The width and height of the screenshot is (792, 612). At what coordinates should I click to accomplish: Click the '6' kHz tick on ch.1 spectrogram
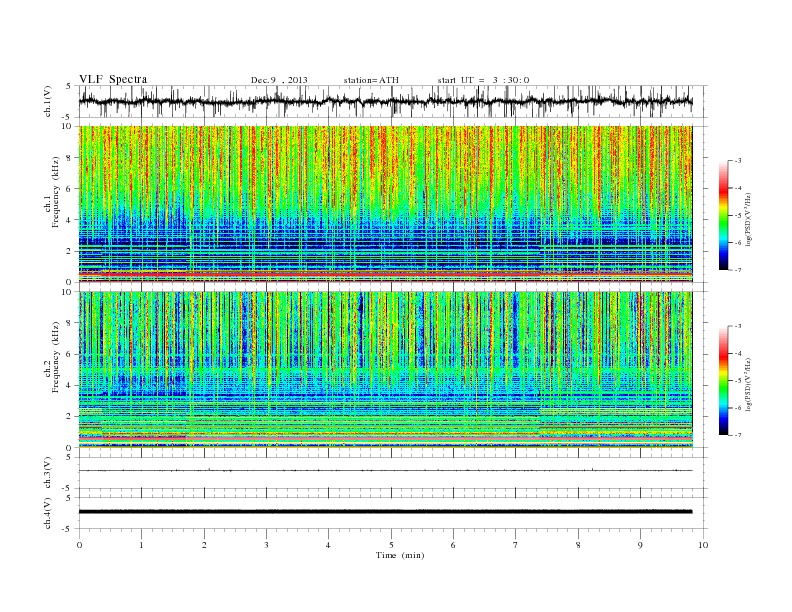coord(69,189)
